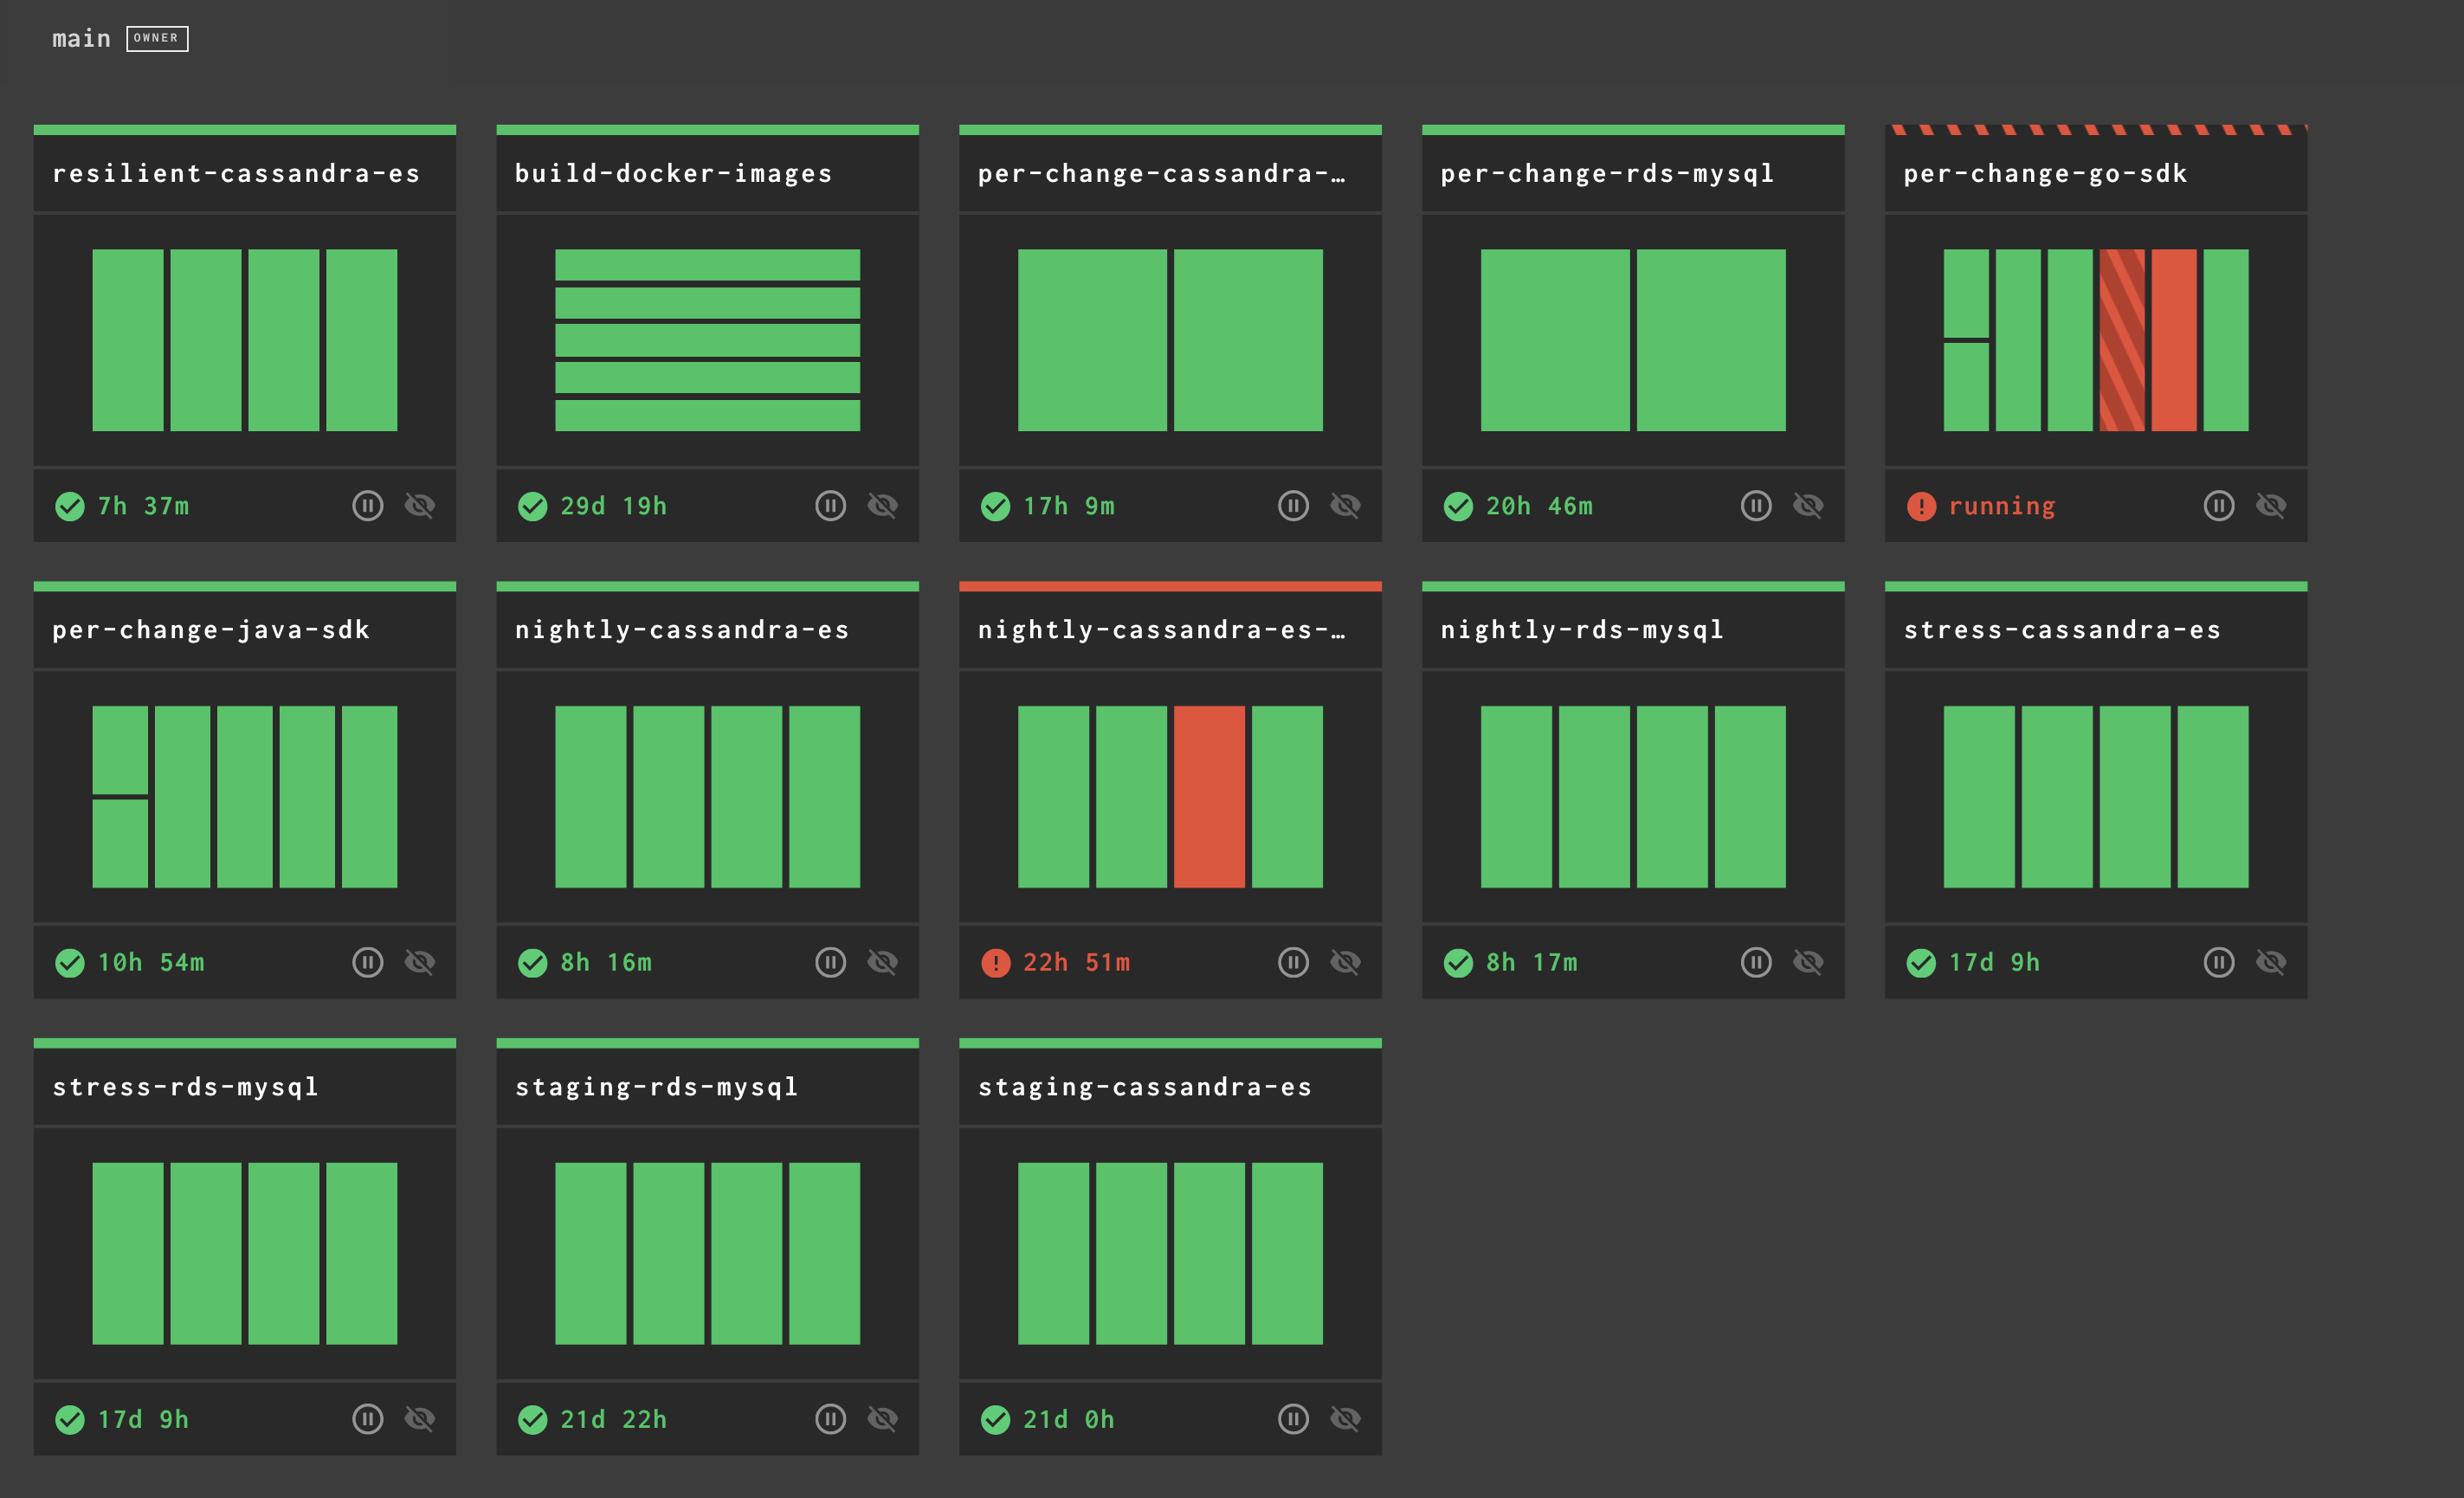Click the OWNER role badge

click(157, 39)
